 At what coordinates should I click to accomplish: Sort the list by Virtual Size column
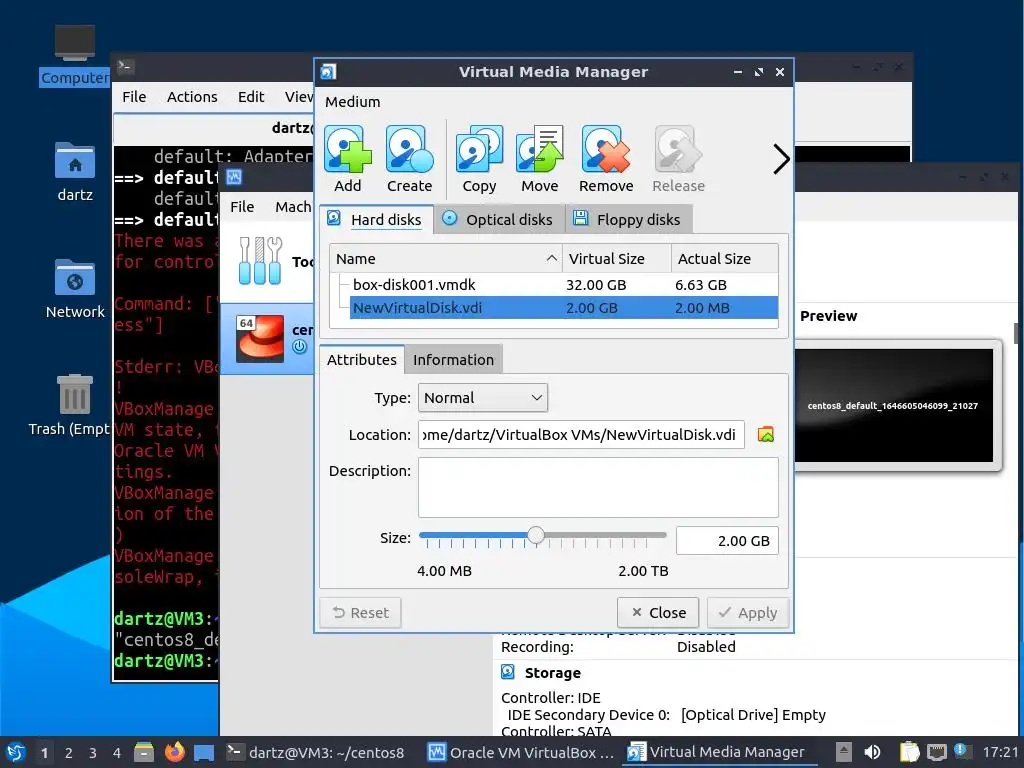(x=616, y=259)
